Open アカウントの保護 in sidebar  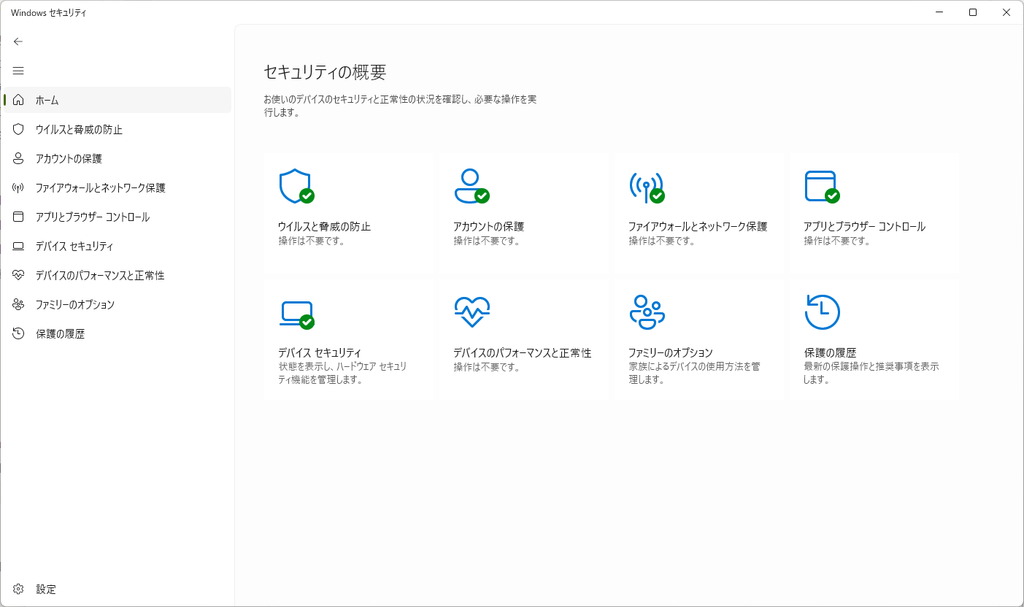click(x=118, y=158)
